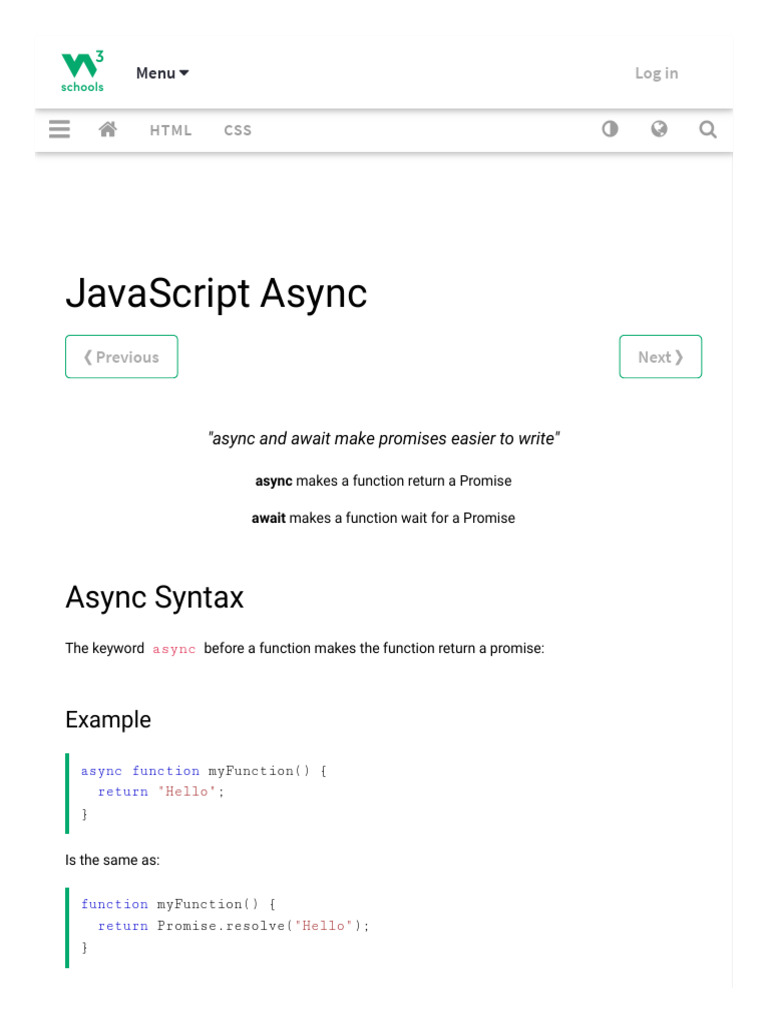Screen dimensions: 768x1024
Task: Open search with the magnifier icon
Action: pos(707,129)
